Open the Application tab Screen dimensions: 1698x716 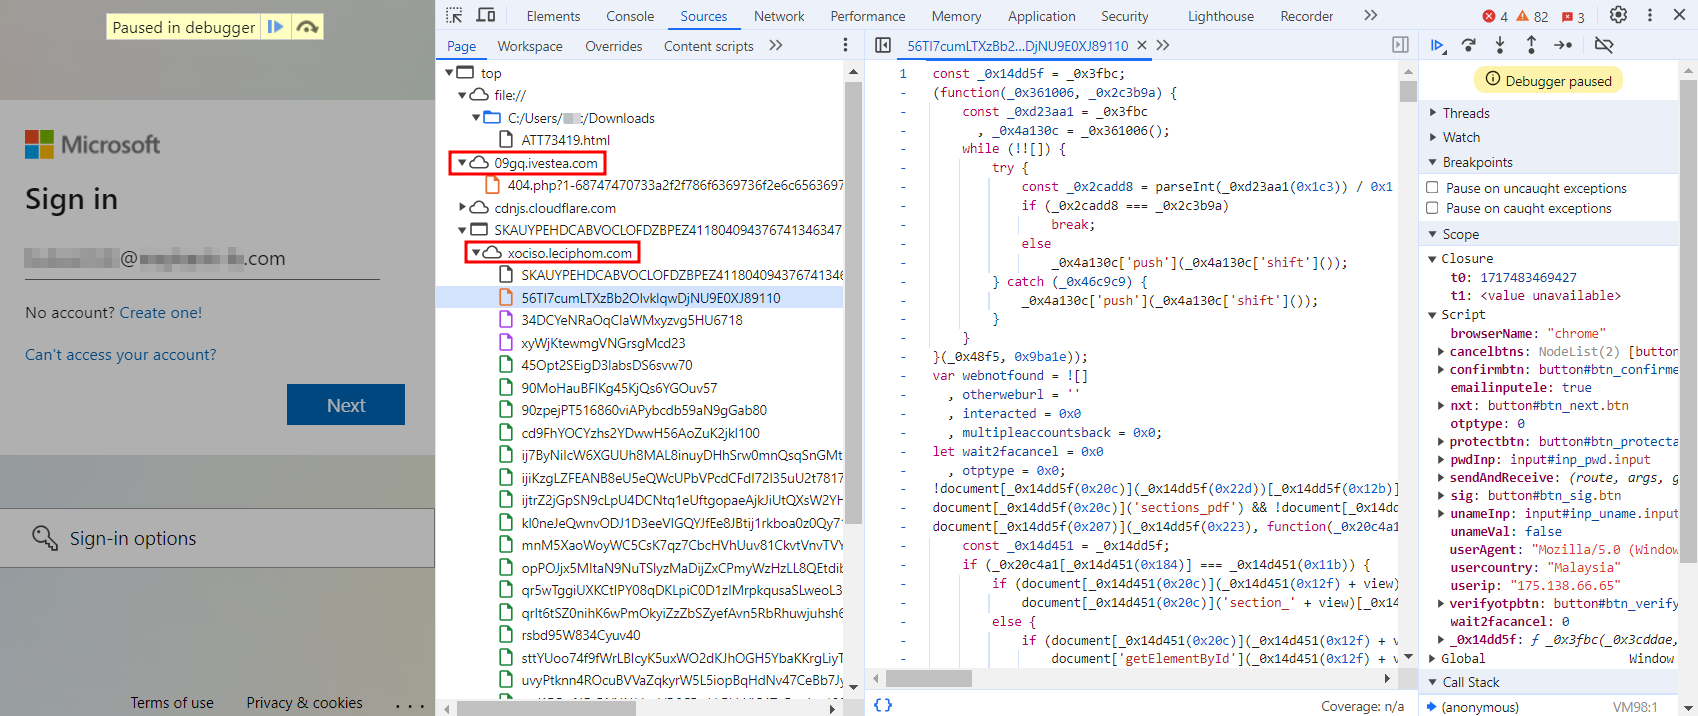tap(1041, 16)
